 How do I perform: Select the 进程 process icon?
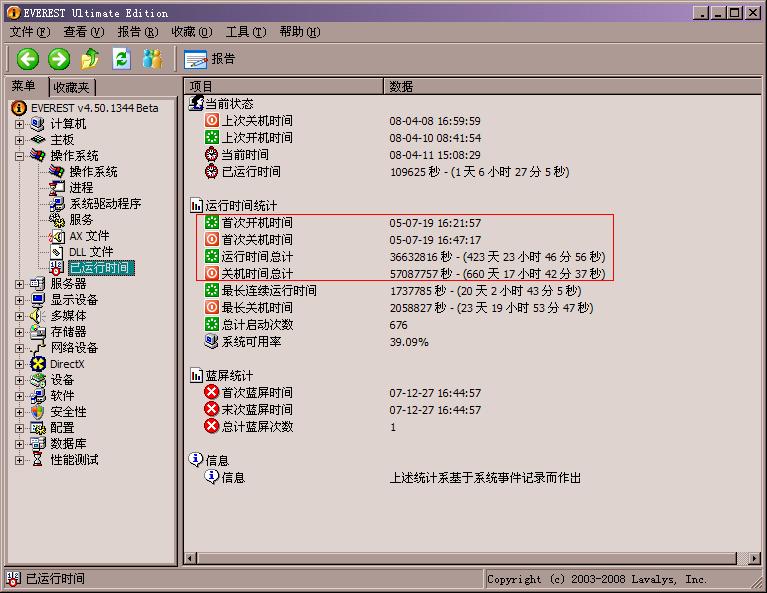pyautogui.click(x=57, y=187)
